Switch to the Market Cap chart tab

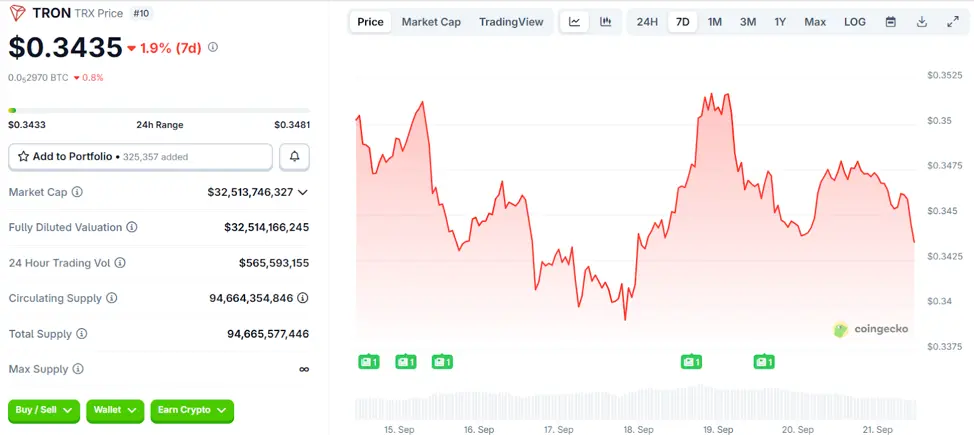[431, 22]
